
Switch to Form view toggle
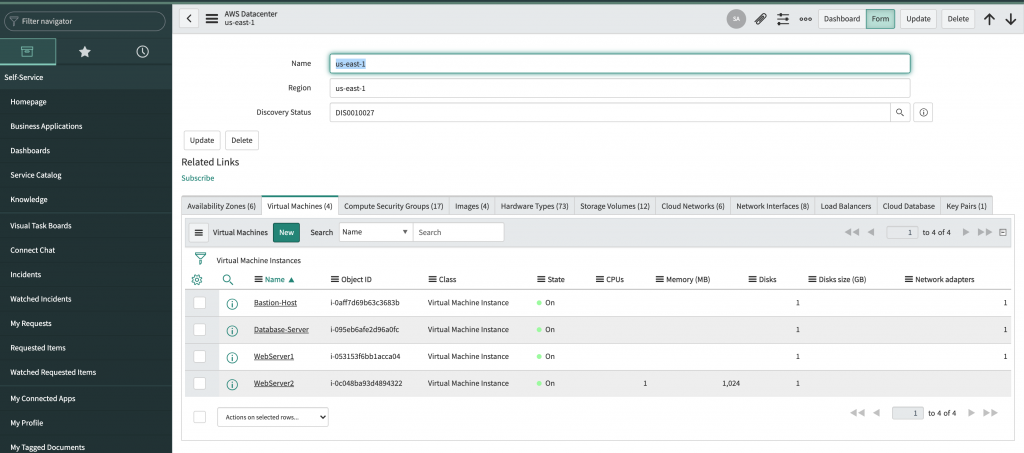pyautogui.click(x=880, y=19)
